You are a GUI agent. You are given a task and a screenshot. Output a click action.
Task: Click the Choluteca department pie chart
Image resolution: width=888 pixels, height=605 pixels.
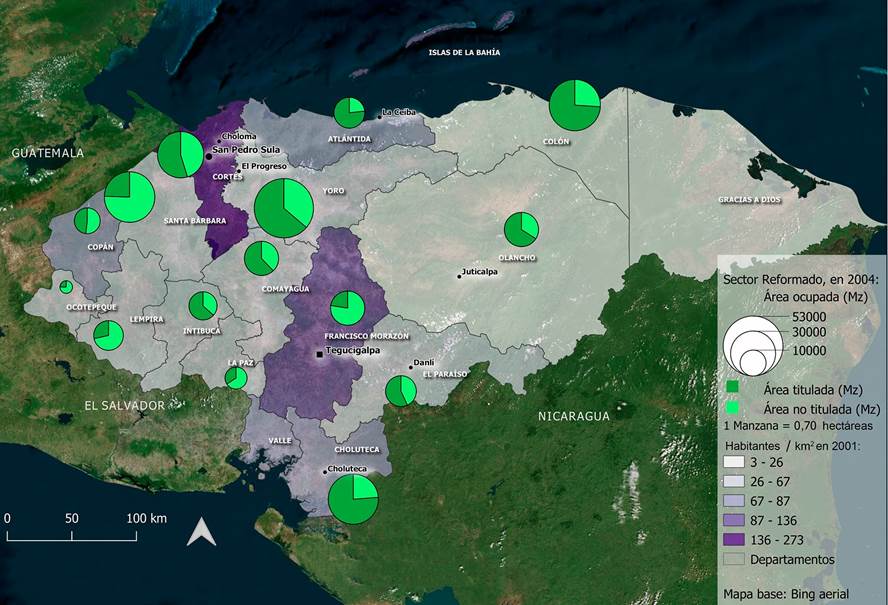353,498
